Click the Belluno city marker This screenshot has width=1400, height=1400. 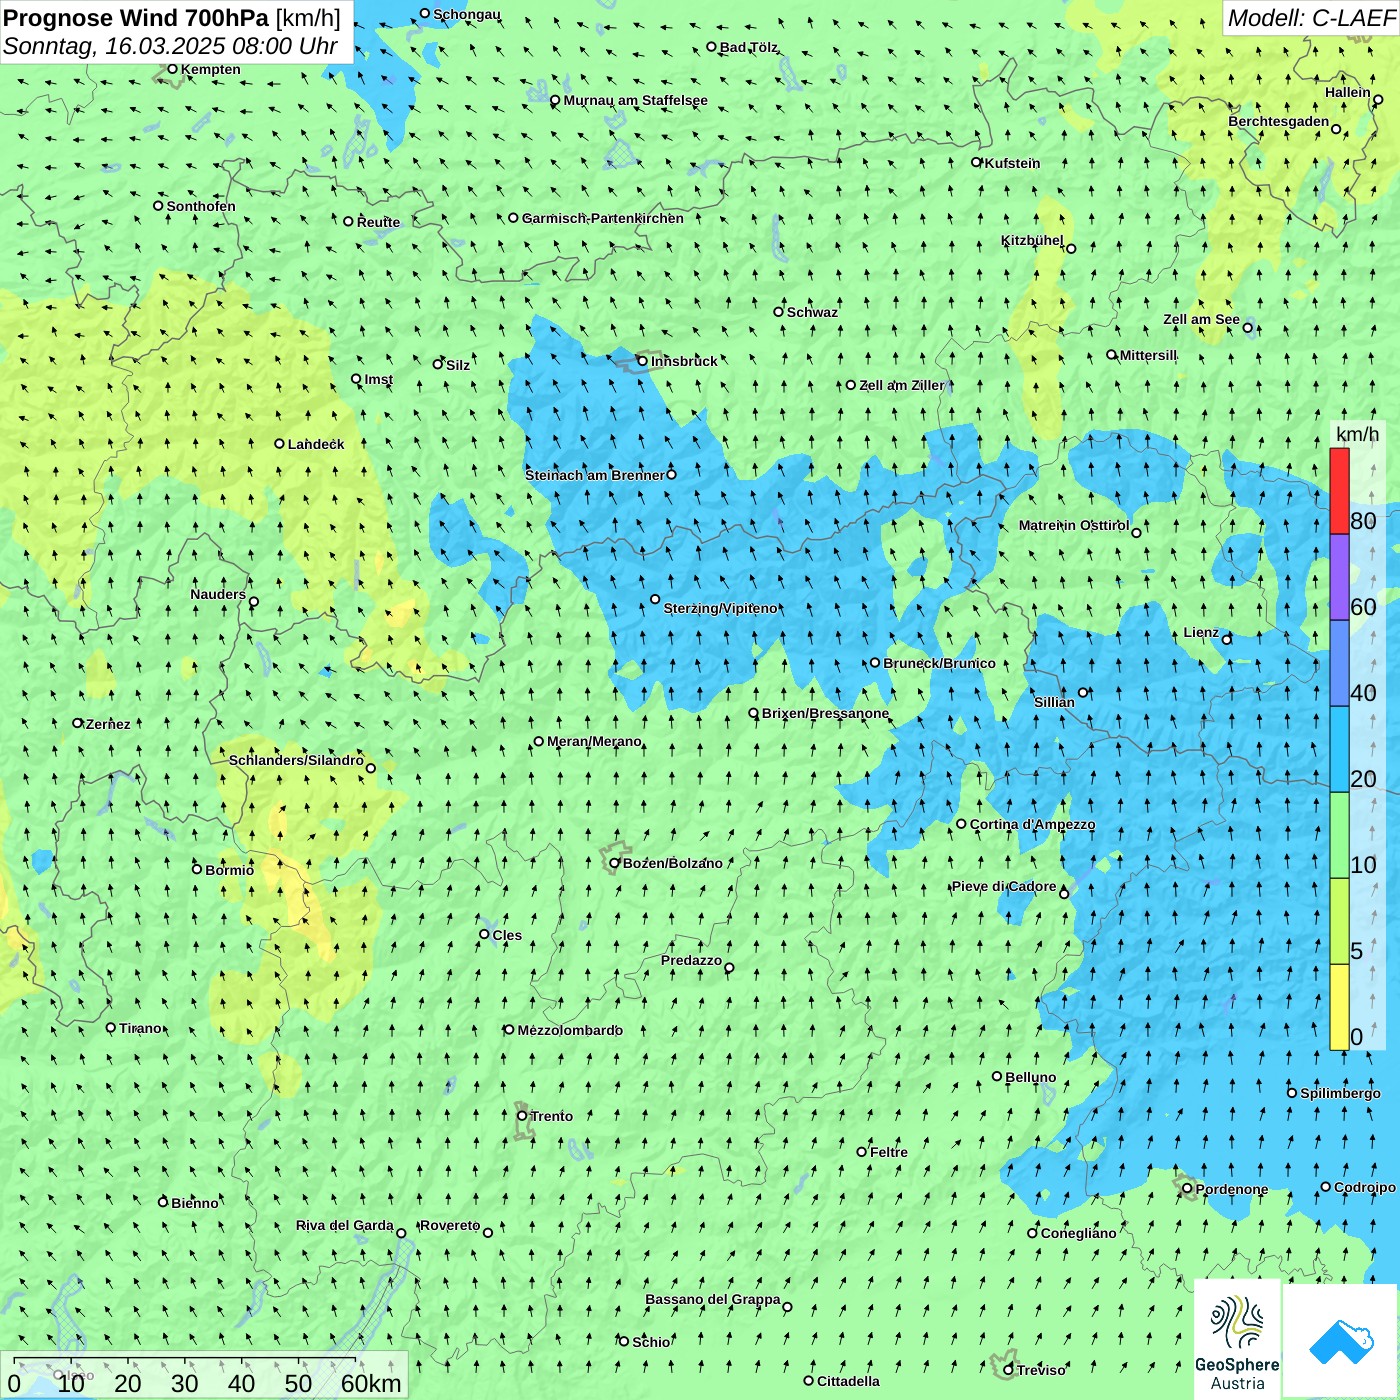(x=997, y=1076)
